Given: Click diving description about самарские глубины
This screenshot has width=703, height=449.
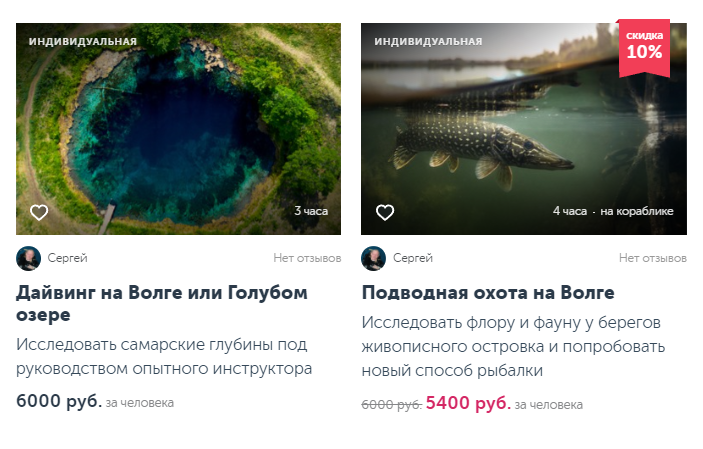Looking at the screenshot, I should point(164,357).
